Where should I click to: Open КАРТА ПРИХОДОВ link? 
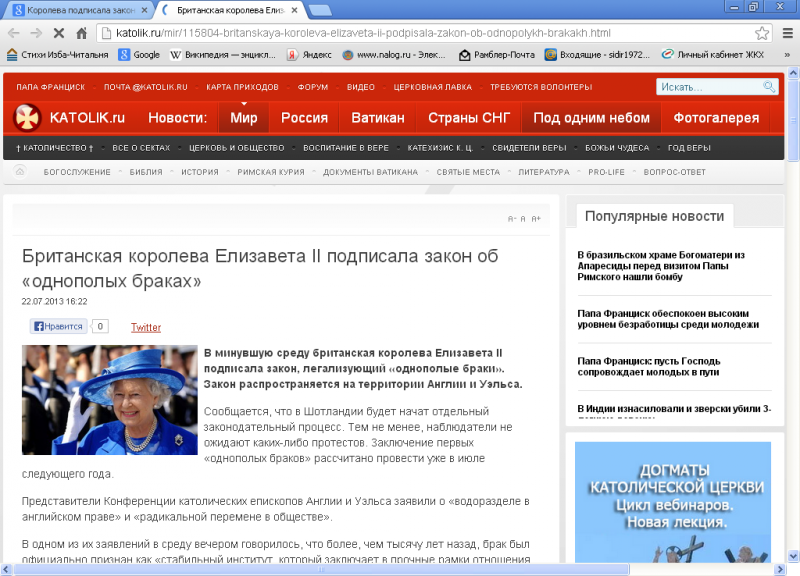coord(242,87)
